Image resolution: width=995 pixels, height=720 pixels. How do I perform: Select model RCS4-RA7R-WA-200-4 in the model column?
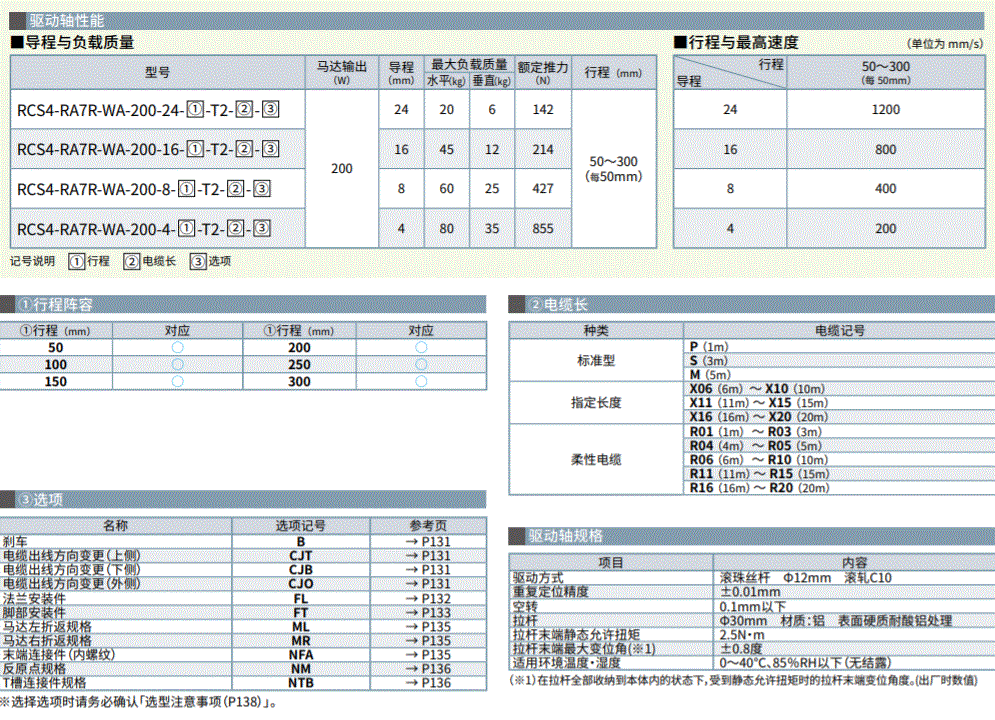[144, 228]
